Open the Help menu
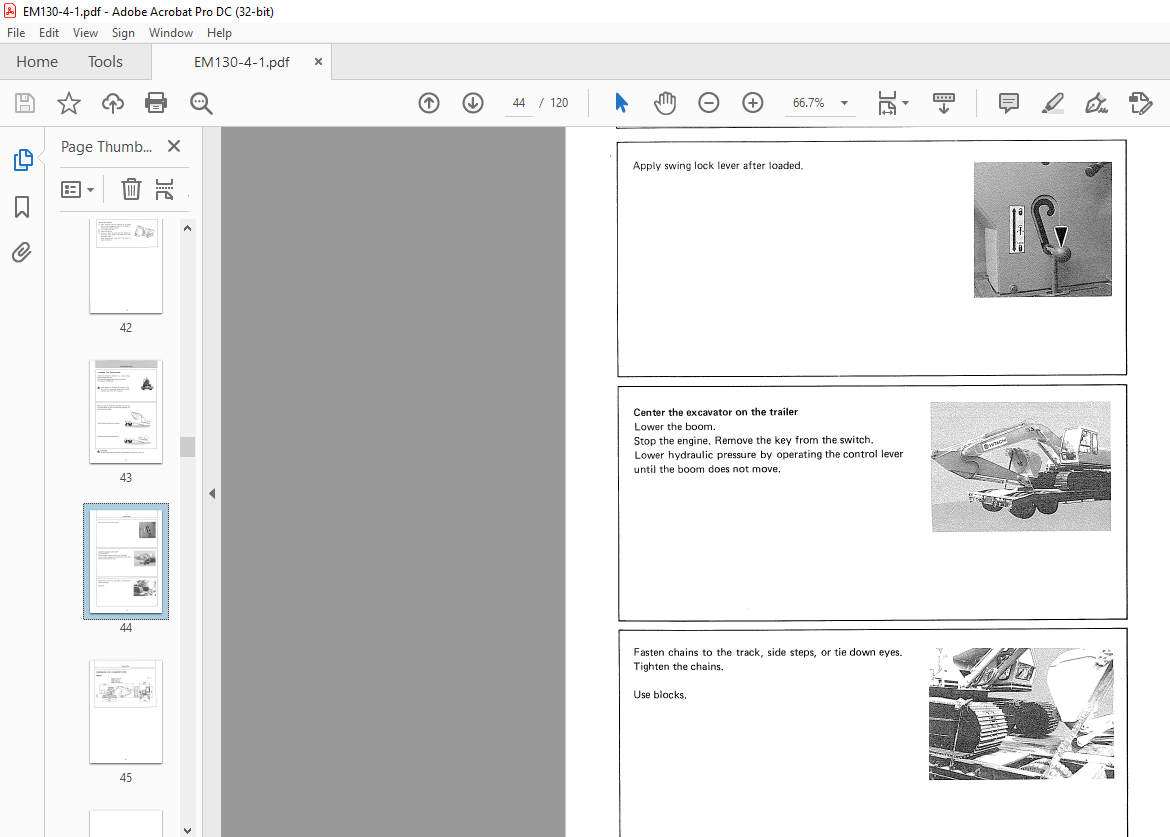 point(219,33)
